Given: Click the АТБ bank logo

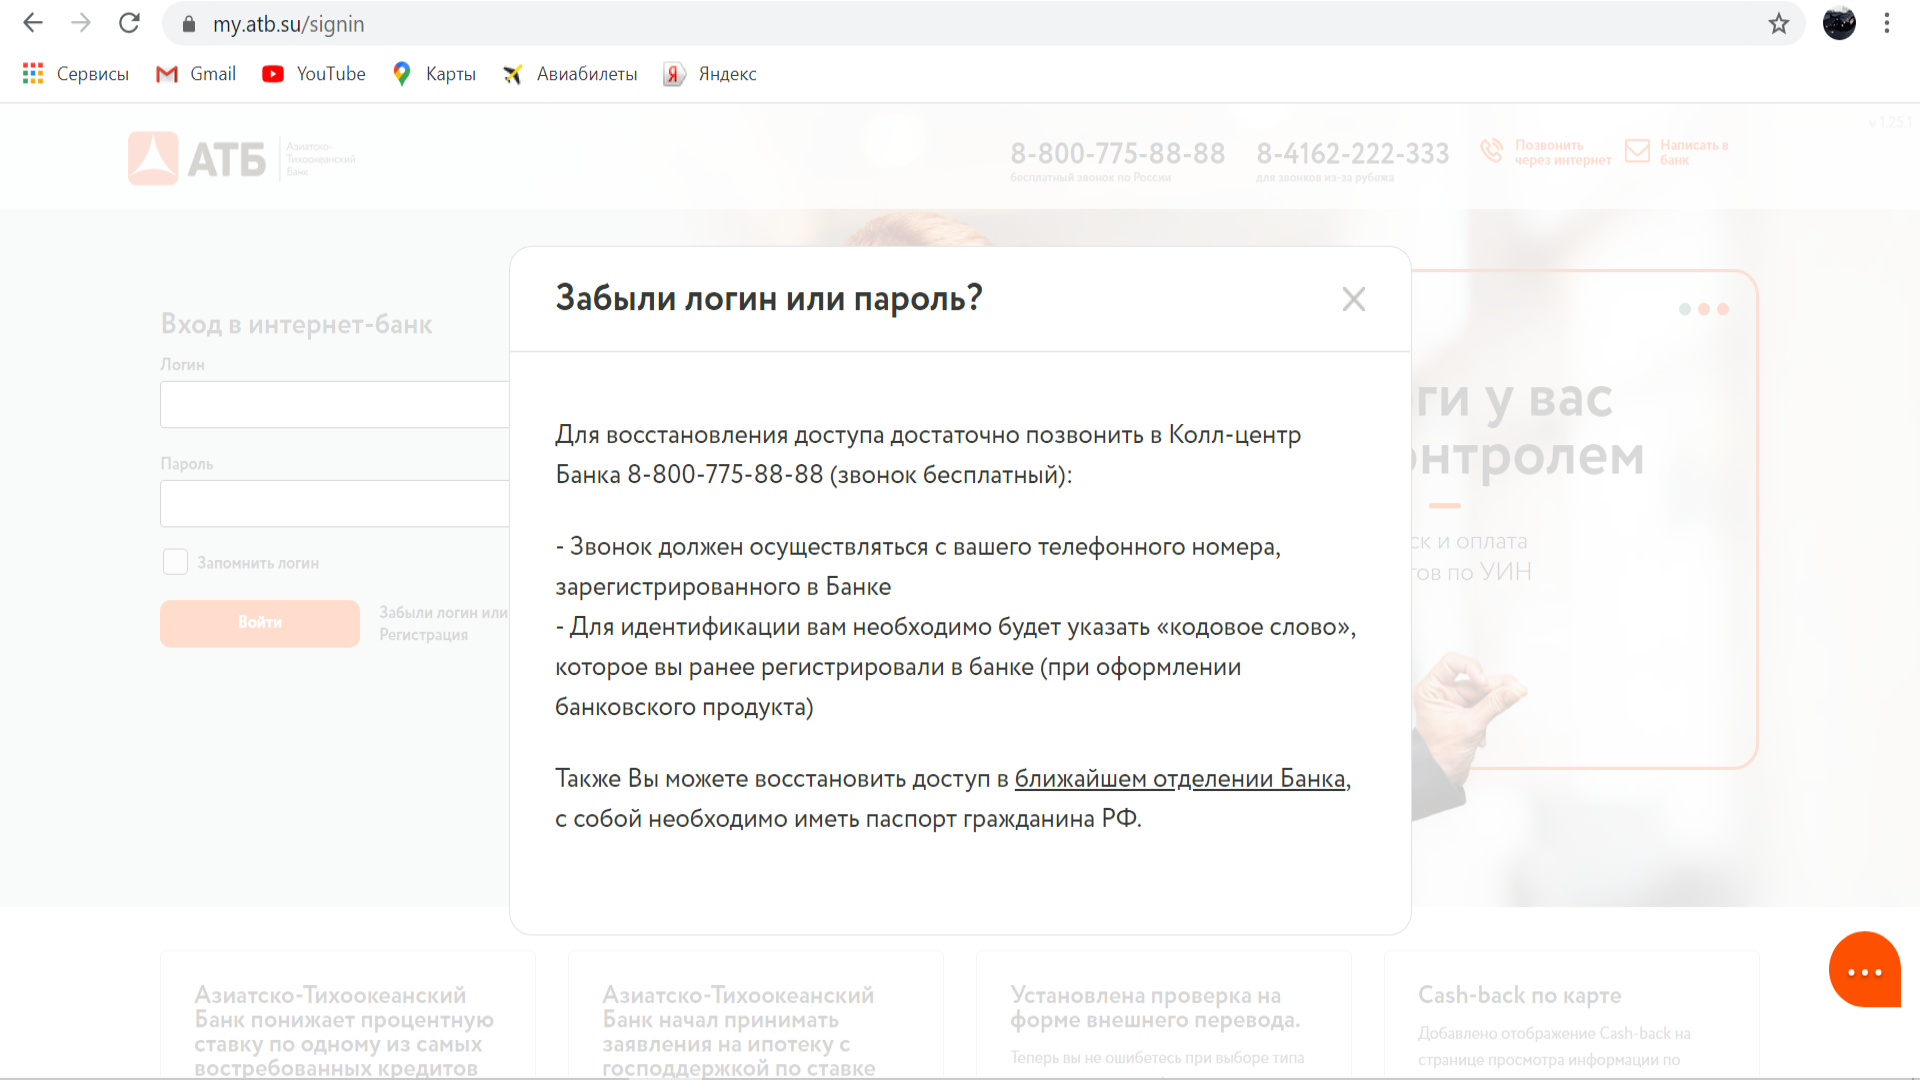Looking at the screenshot, I should (241, 158).
